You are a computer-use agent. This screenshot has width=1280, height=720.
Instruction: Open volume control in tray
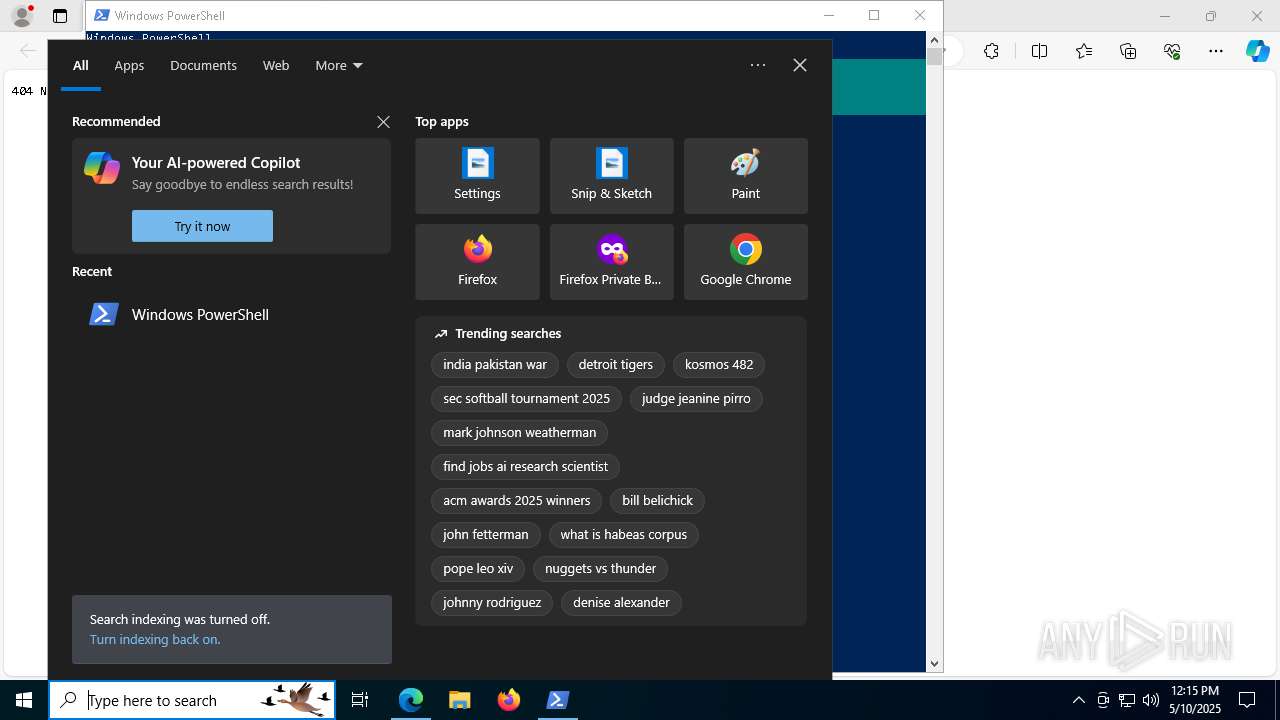point(1151,700)
